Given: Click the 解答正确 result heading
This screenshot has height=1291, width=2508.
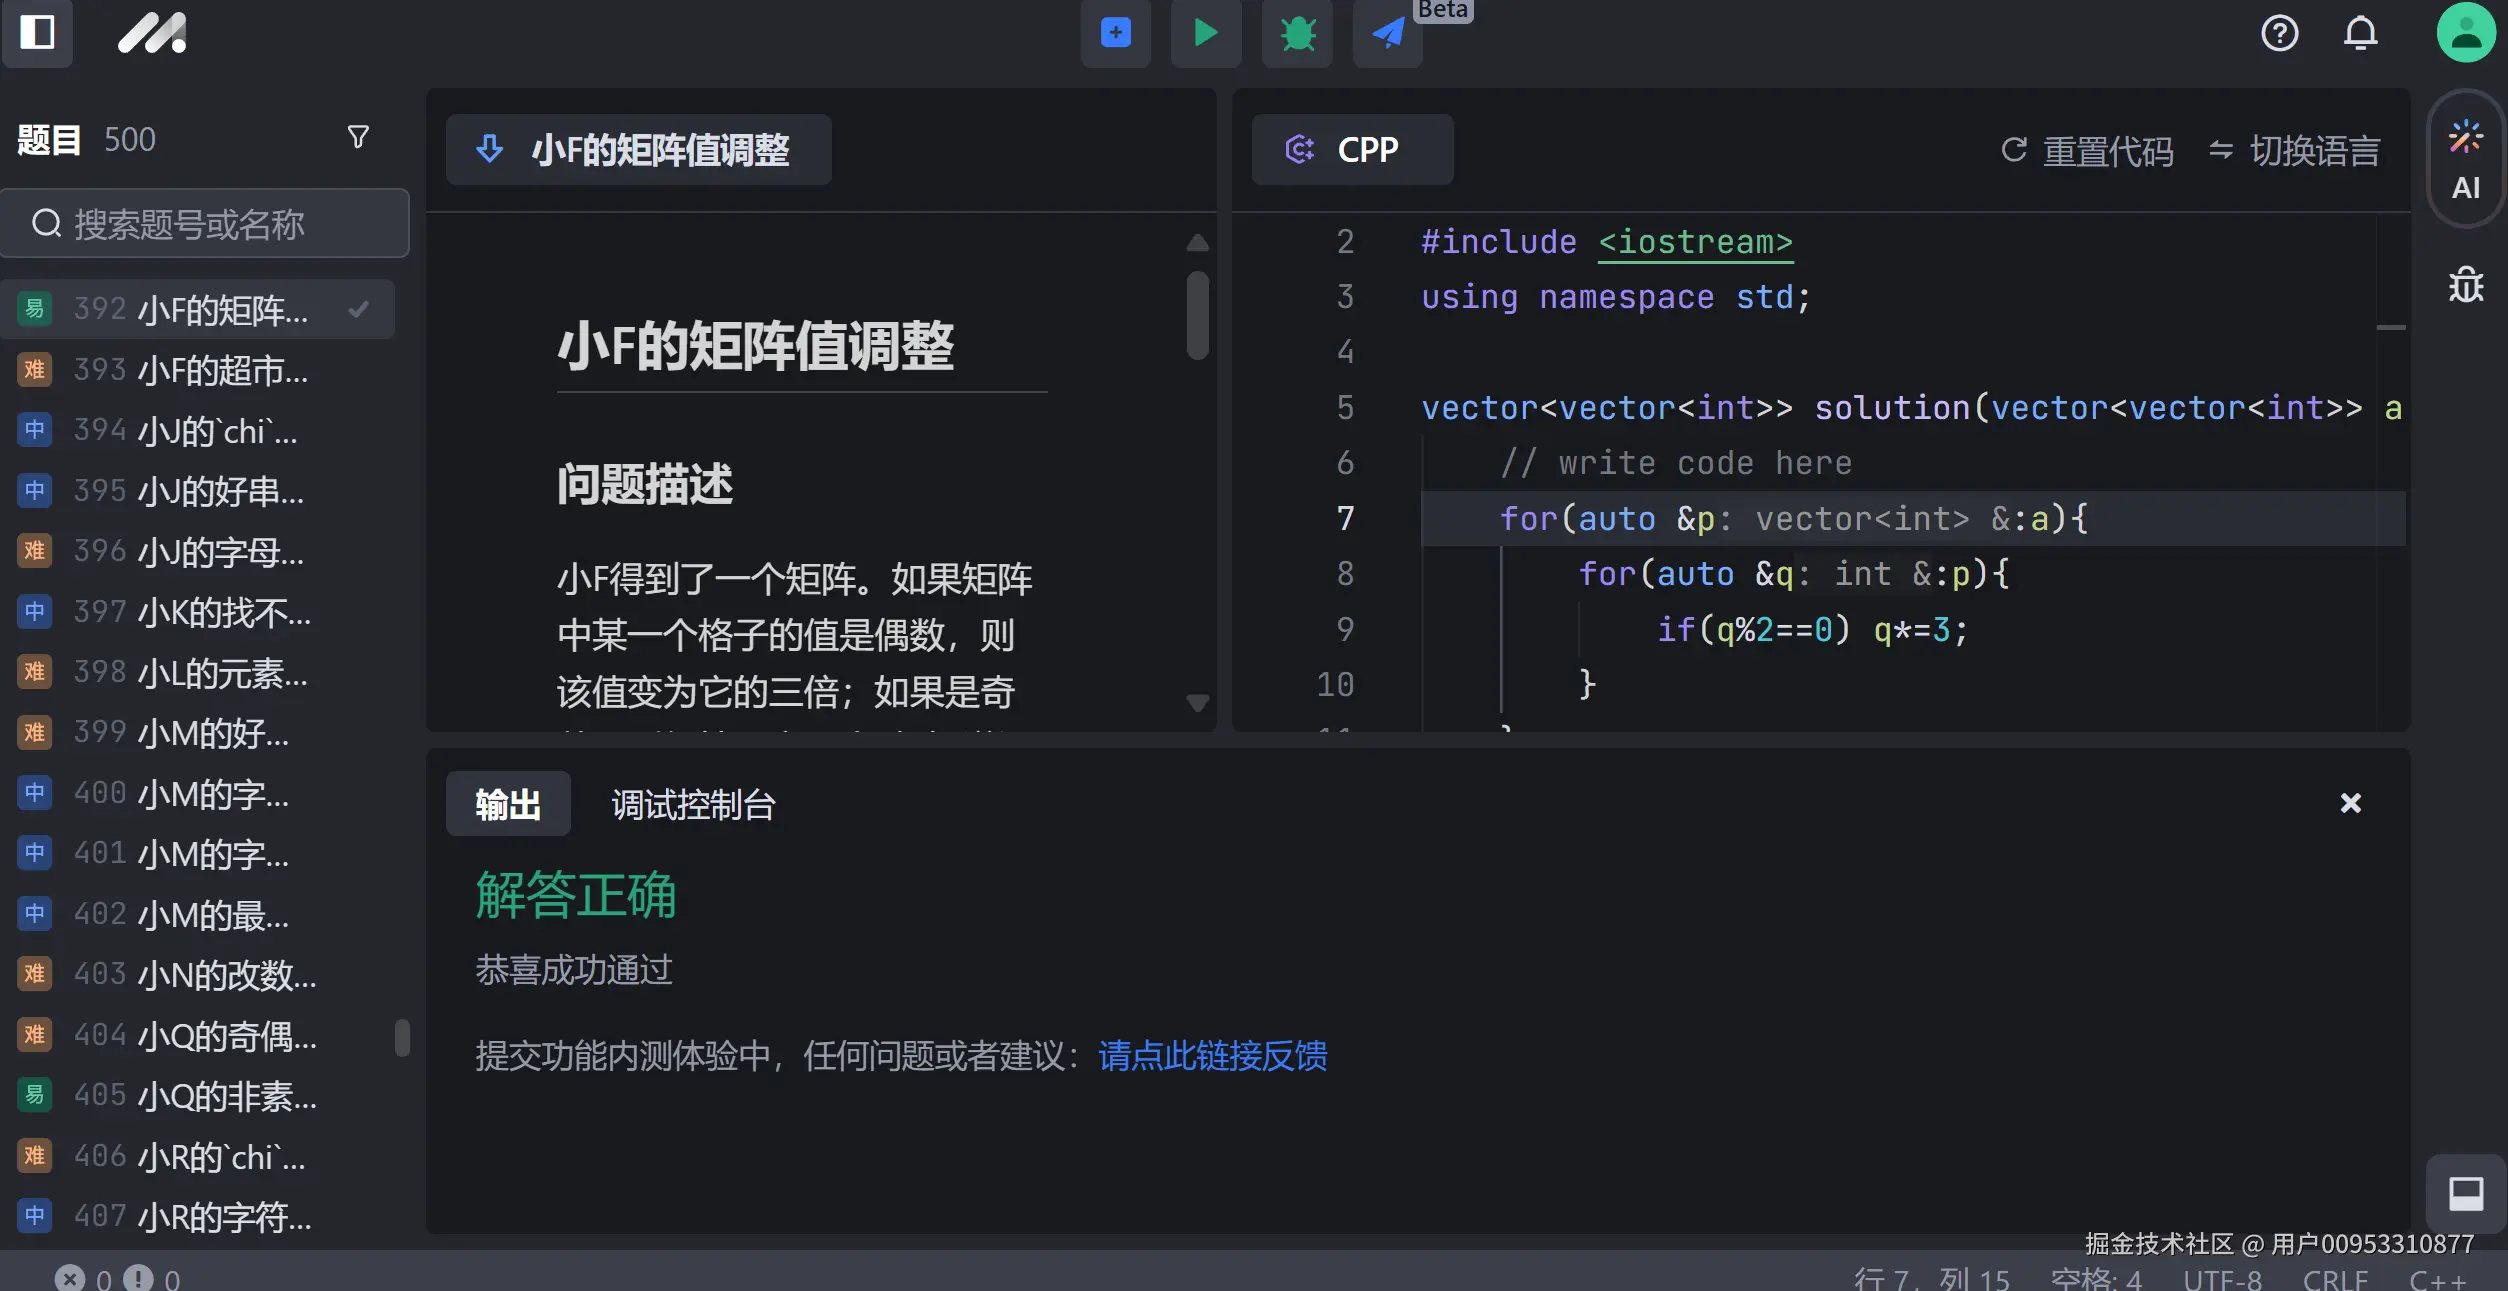Looking at the screenshot, I should pyautogui.click(x=576, y=894).
